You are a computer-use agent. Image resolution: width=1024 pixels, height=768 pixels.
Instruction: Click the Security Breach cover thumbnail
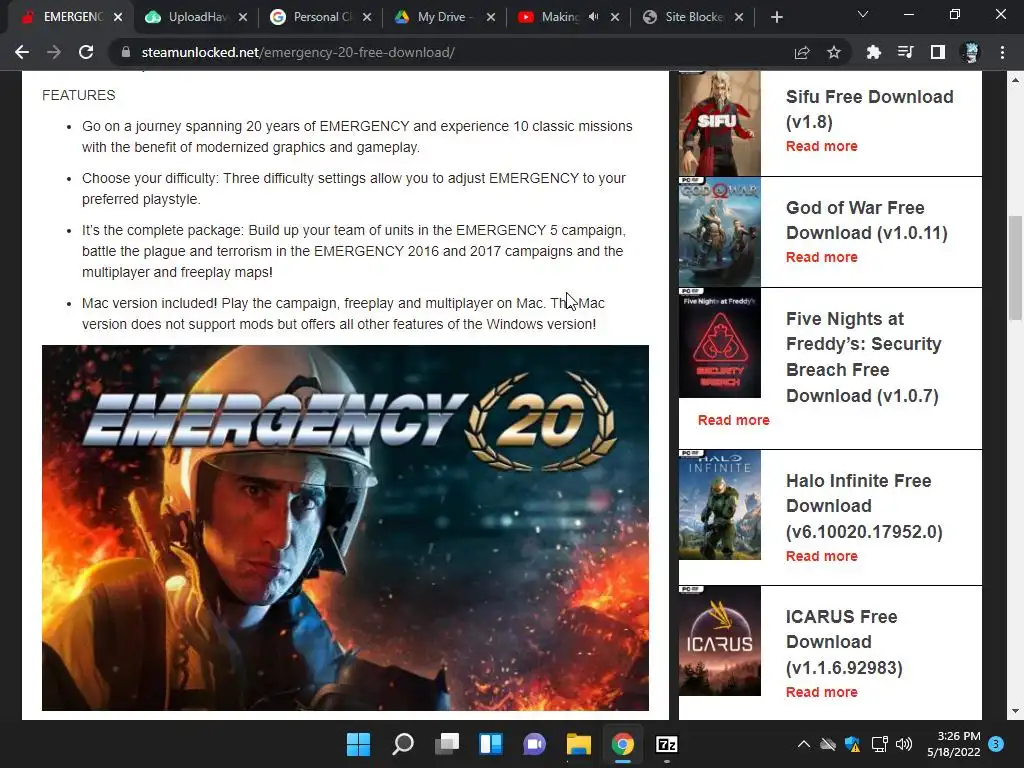[x=720, y=343]
